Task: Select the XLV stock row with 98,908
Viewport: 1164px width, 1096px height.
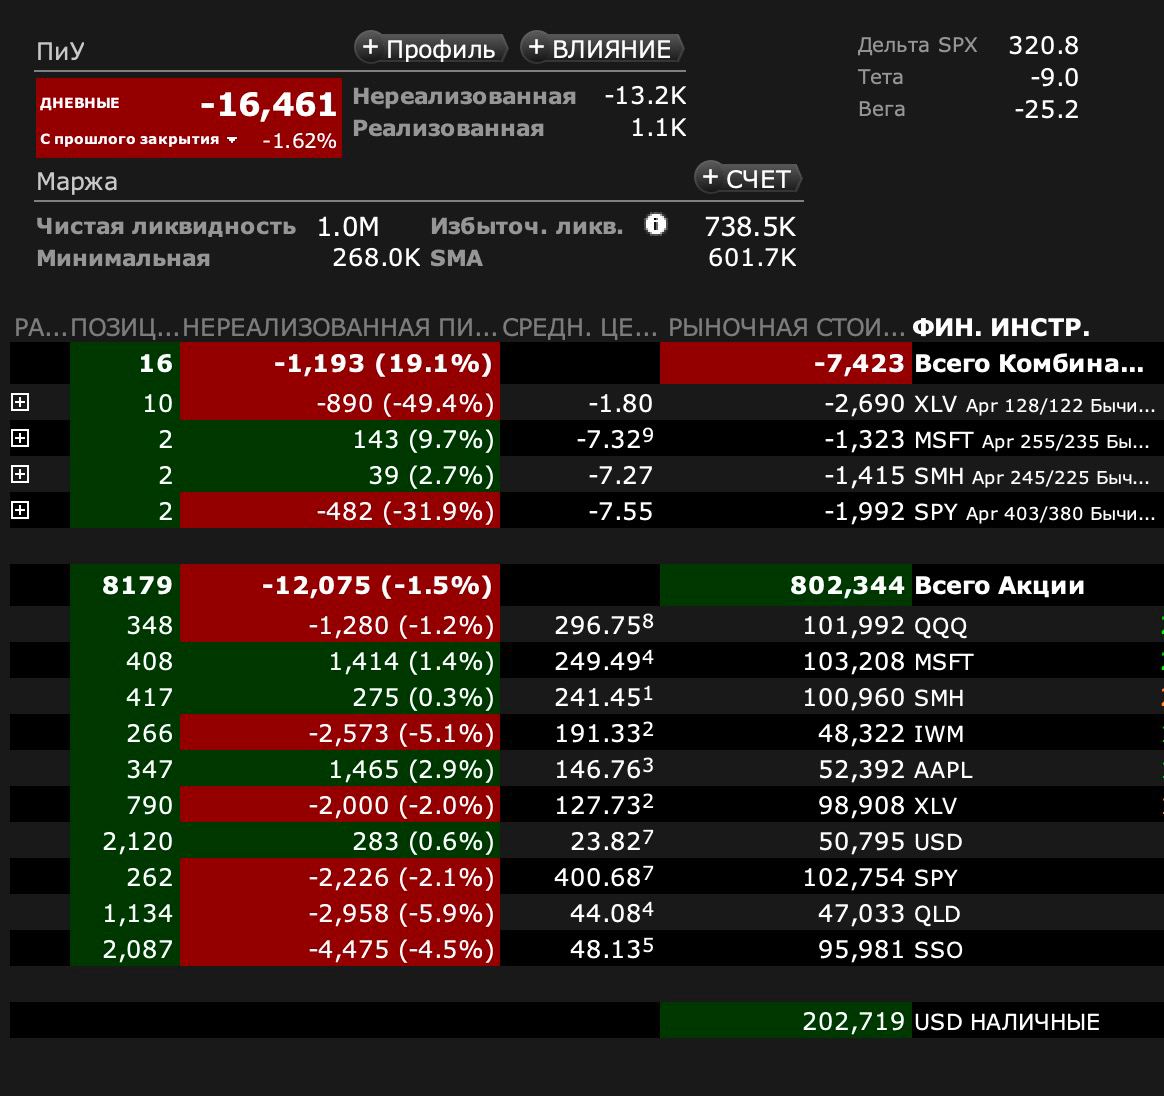Action: click(586, 805)
